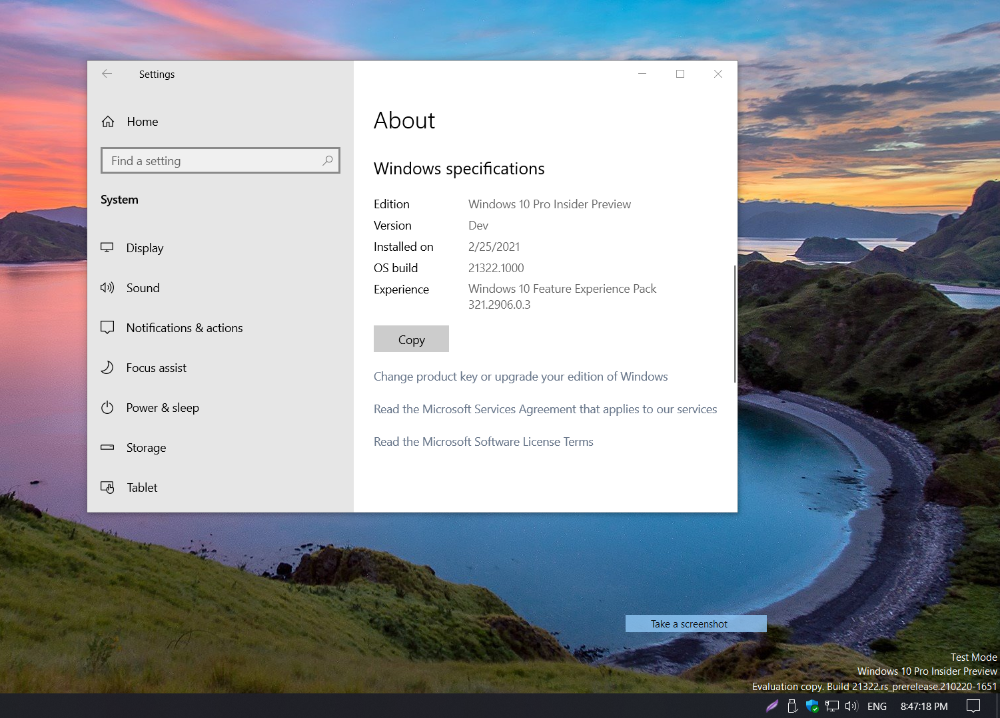Go back with the Settings back arrow
This screenshot has width=1000, height=718.
click(x=107, y=74)
